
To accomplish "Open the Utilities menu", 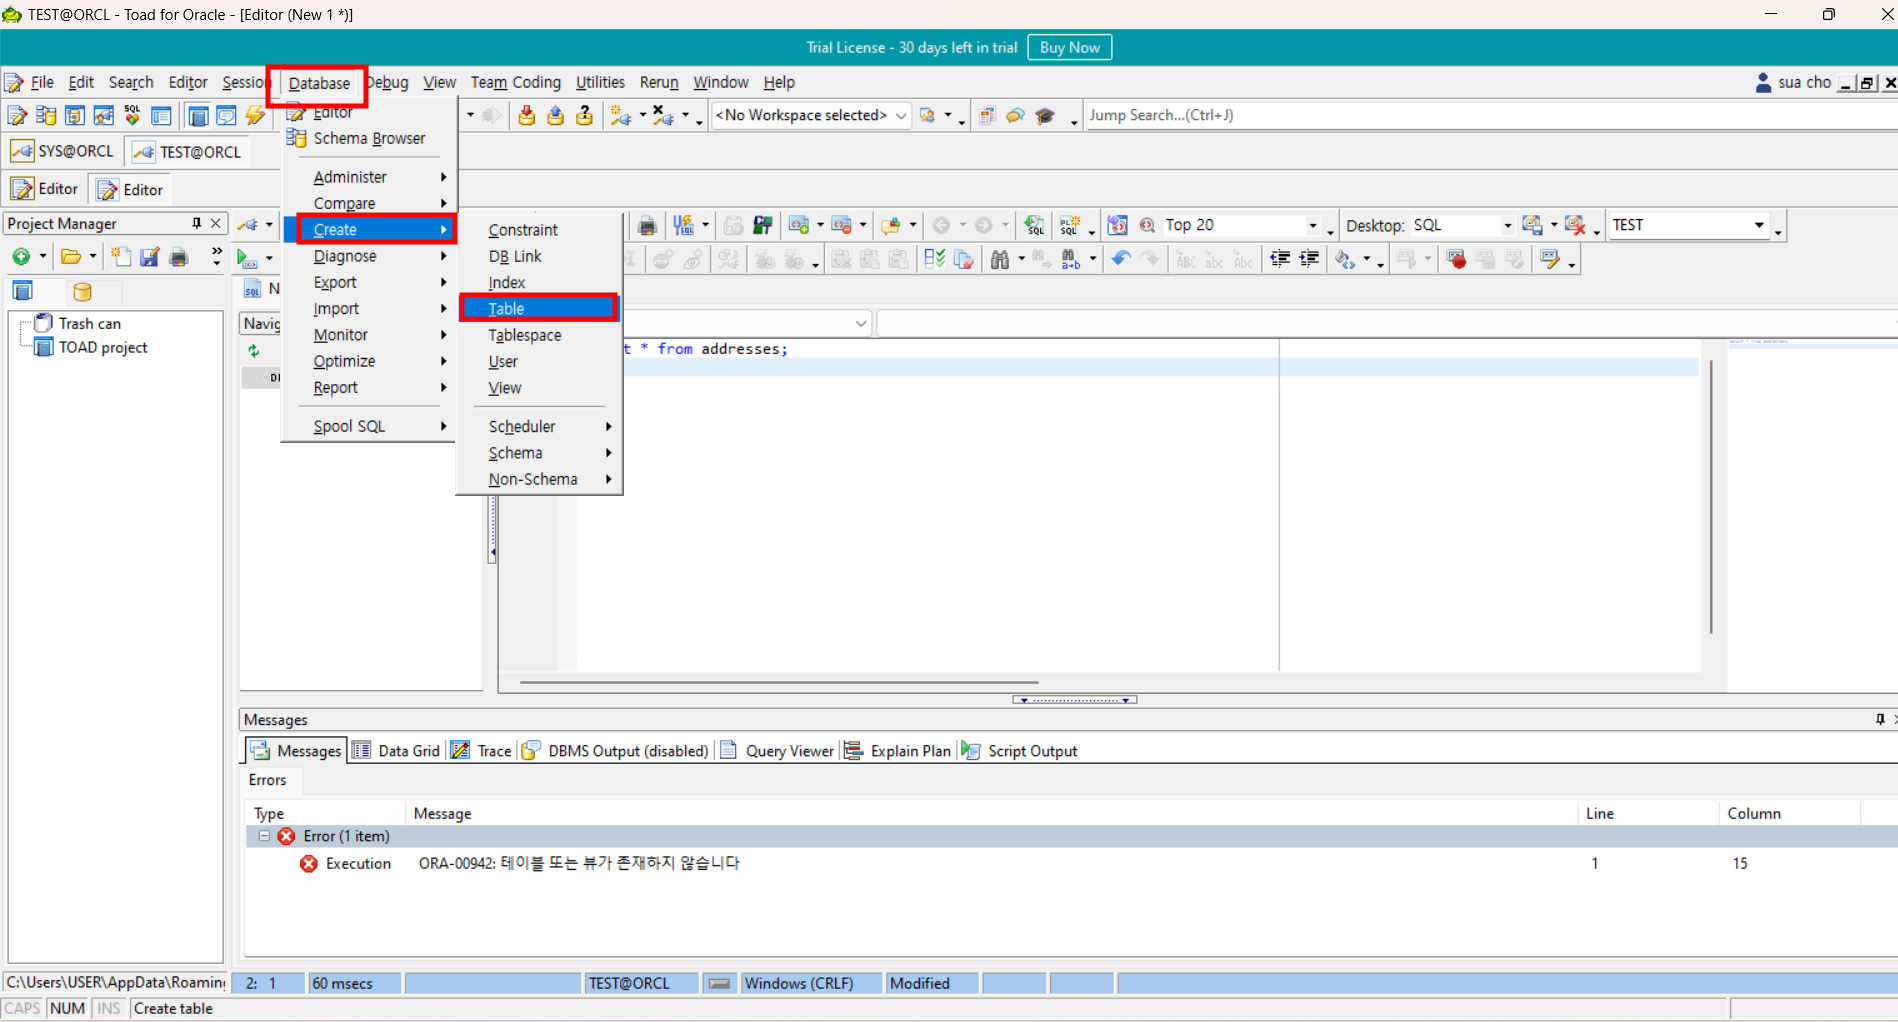I will pyautogui.click(x=600, y=83).
